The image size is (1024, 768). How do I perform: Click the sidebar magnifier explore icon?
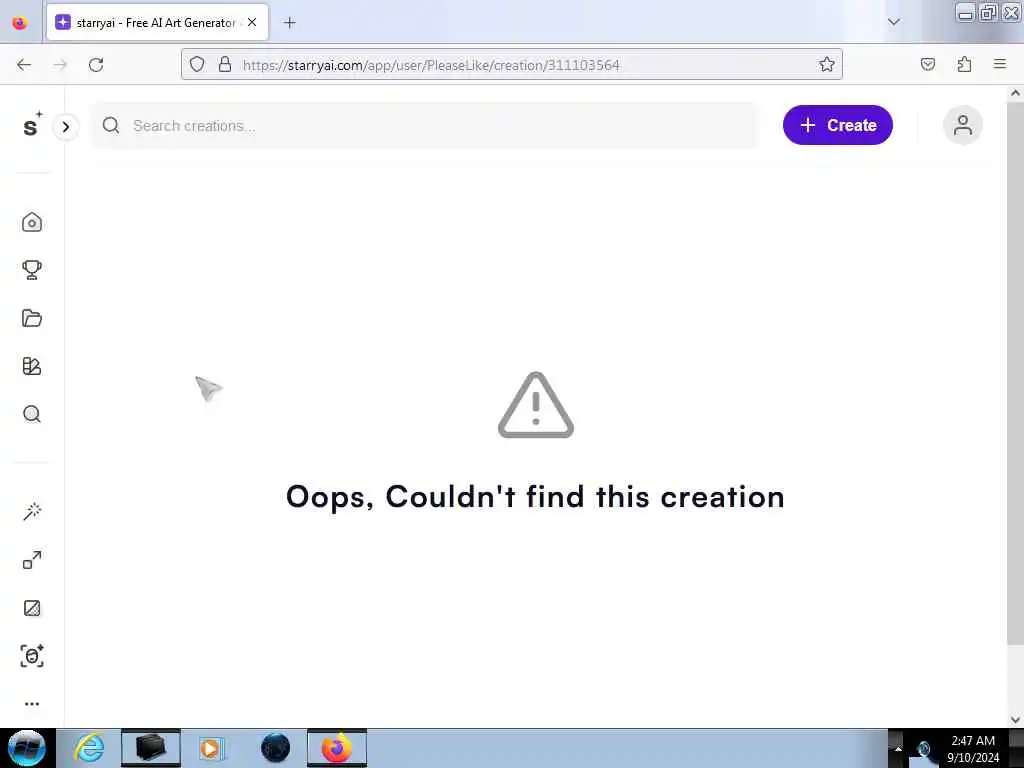point(31,414)
